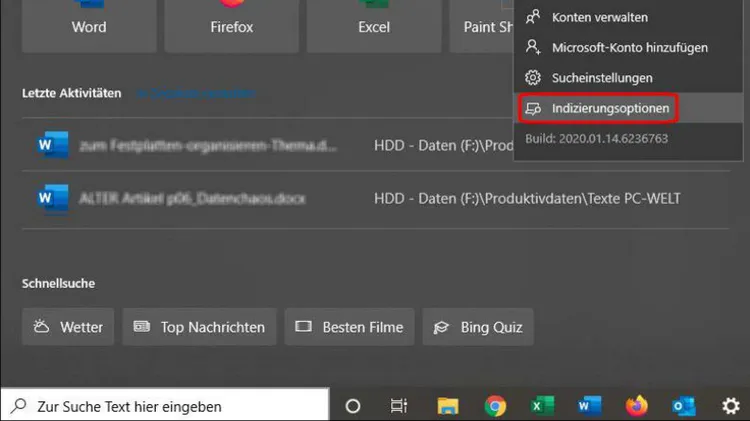
Task: Open the ALTER Artikel Datenchaos.docx document
Action: pyautogui.click(x=375, y=198)
